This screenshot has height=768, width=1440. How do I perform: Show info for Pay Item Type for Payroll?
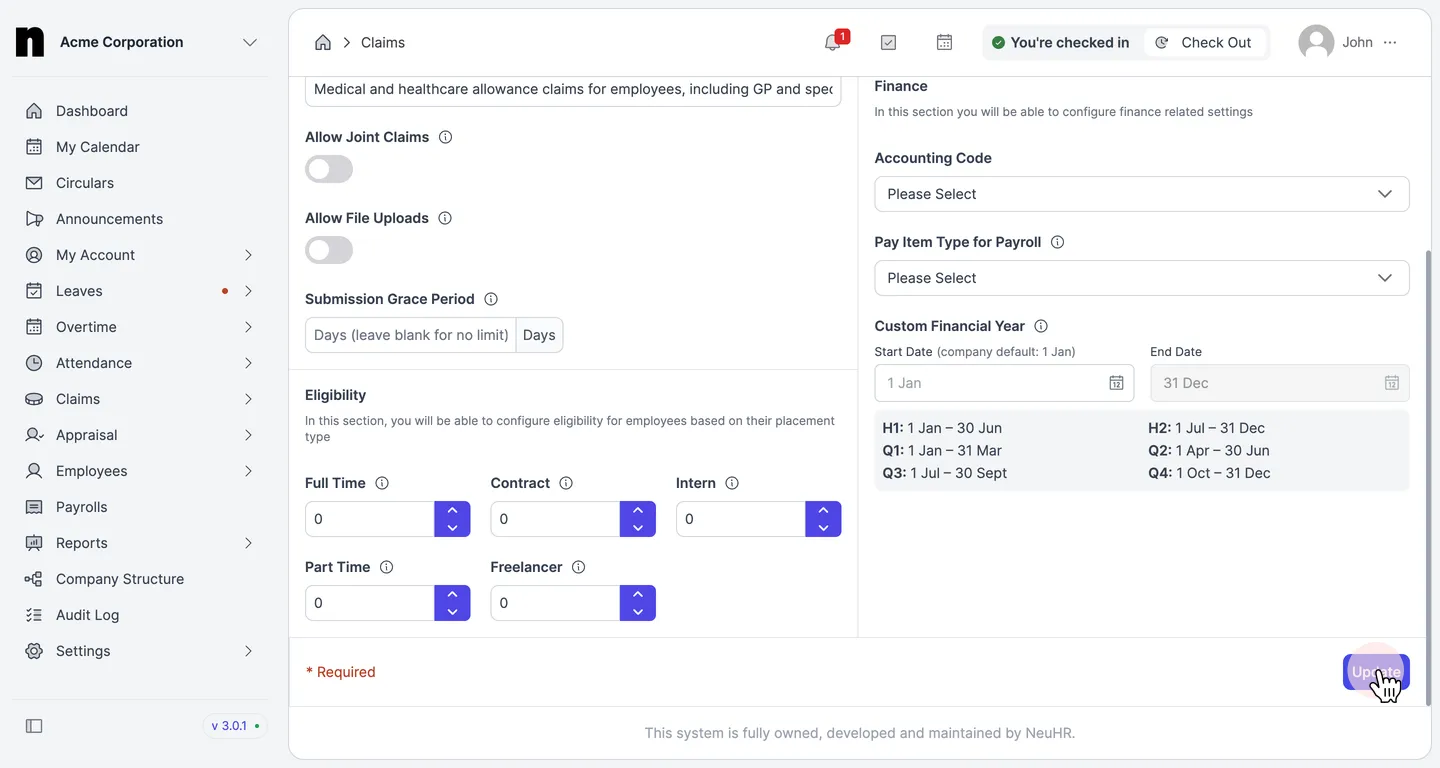pos(1057,242)
